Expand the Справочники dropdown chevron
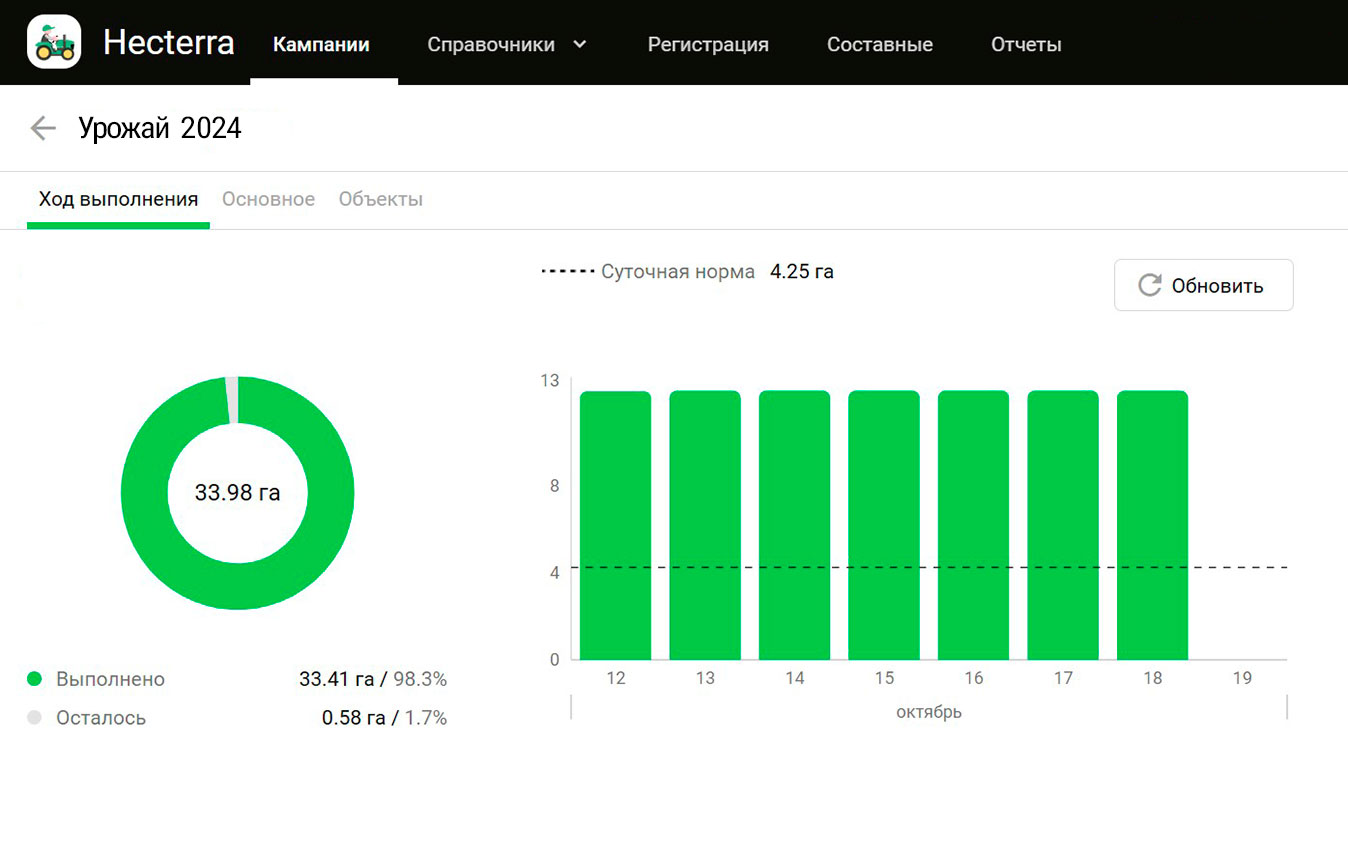 [579, 44]
